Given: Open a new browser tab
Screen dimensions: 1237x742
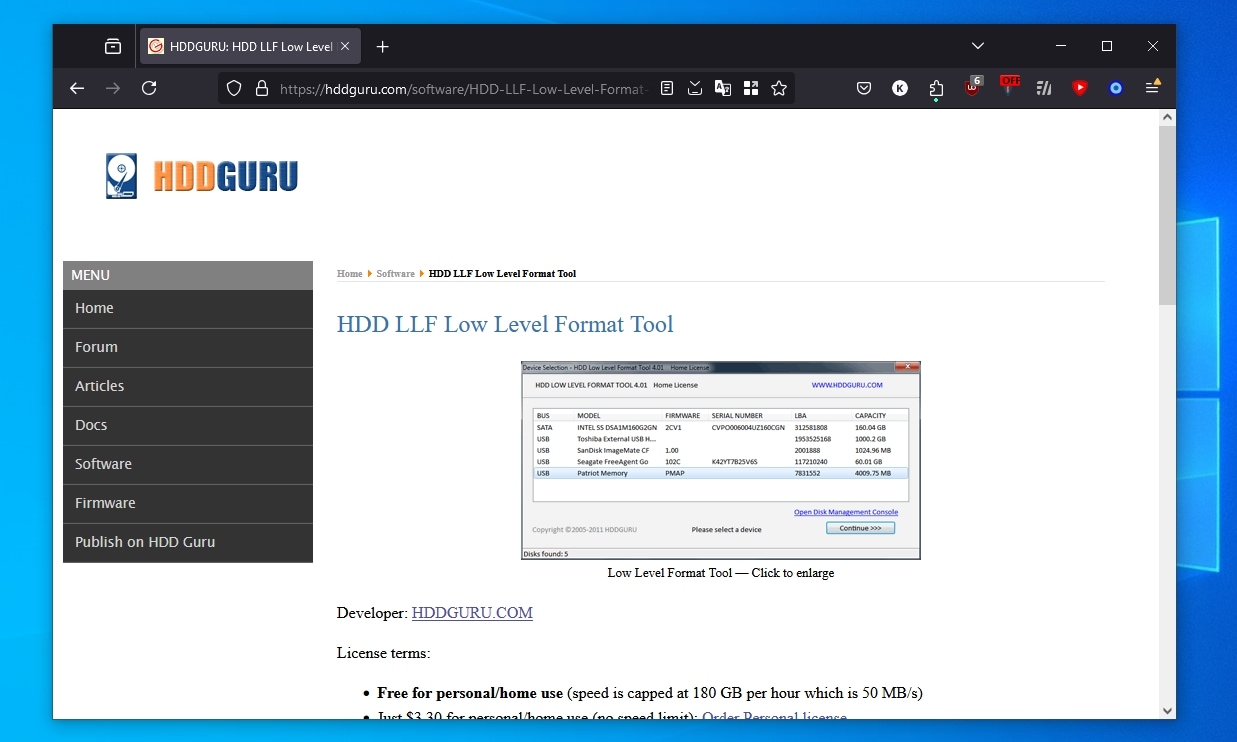Looking at the screenshot, I should (x=382, y=46).
